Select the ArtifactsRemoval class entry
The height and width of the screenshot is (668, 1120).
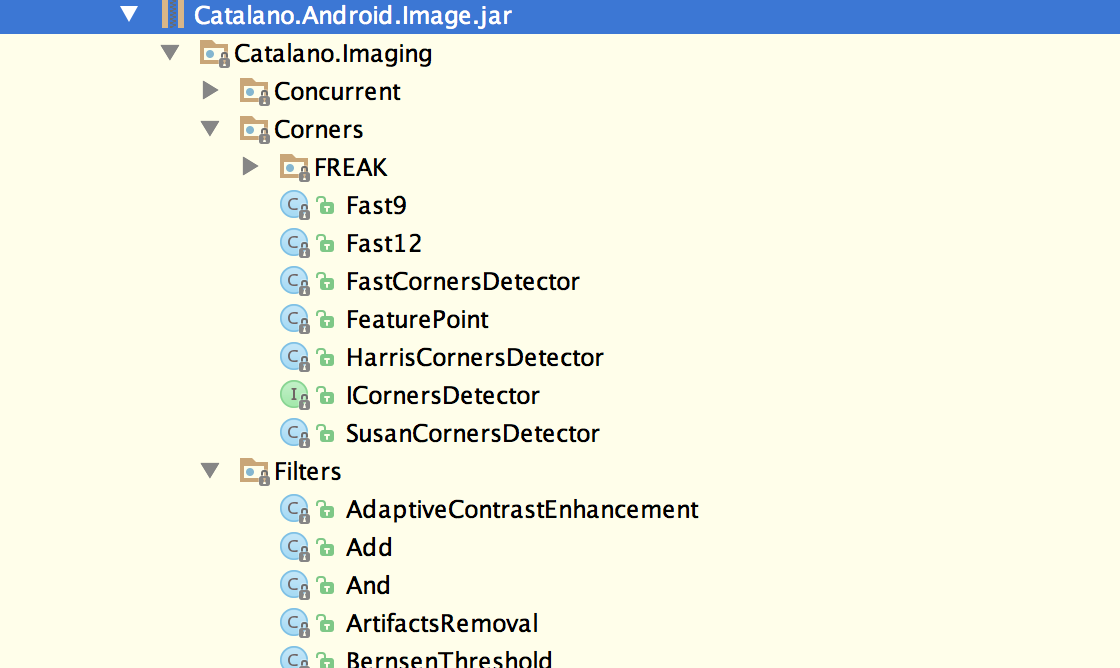point(442,624)
